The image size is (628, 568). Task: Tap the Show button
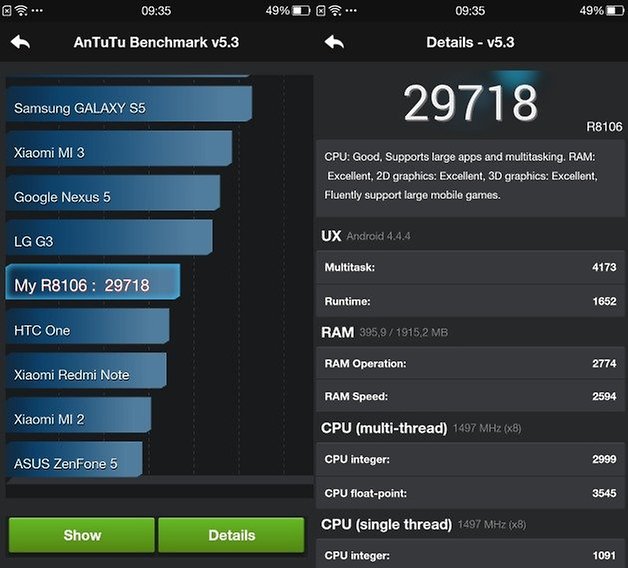(x=82, y=535)
